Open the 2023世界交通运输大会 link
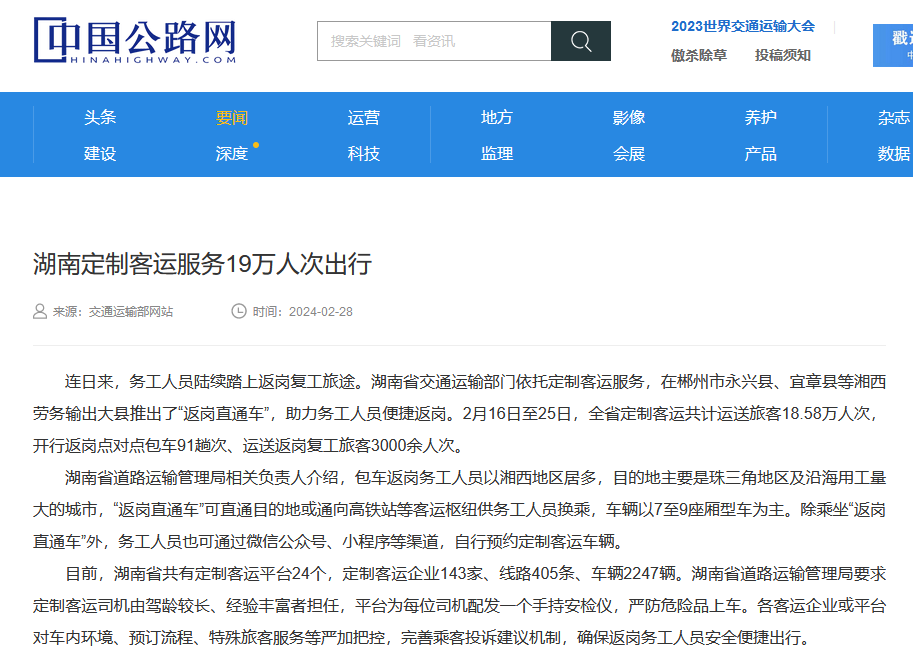913x657 pixels. pos(742,26)
